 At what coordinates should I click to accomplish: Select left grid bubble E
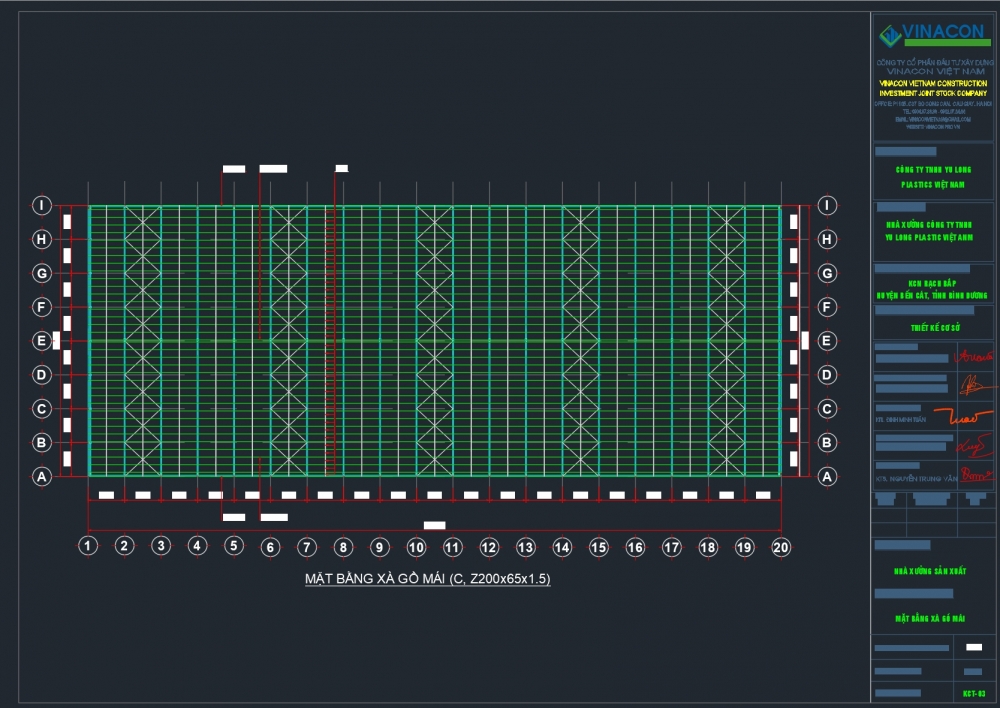pos(42,341)
